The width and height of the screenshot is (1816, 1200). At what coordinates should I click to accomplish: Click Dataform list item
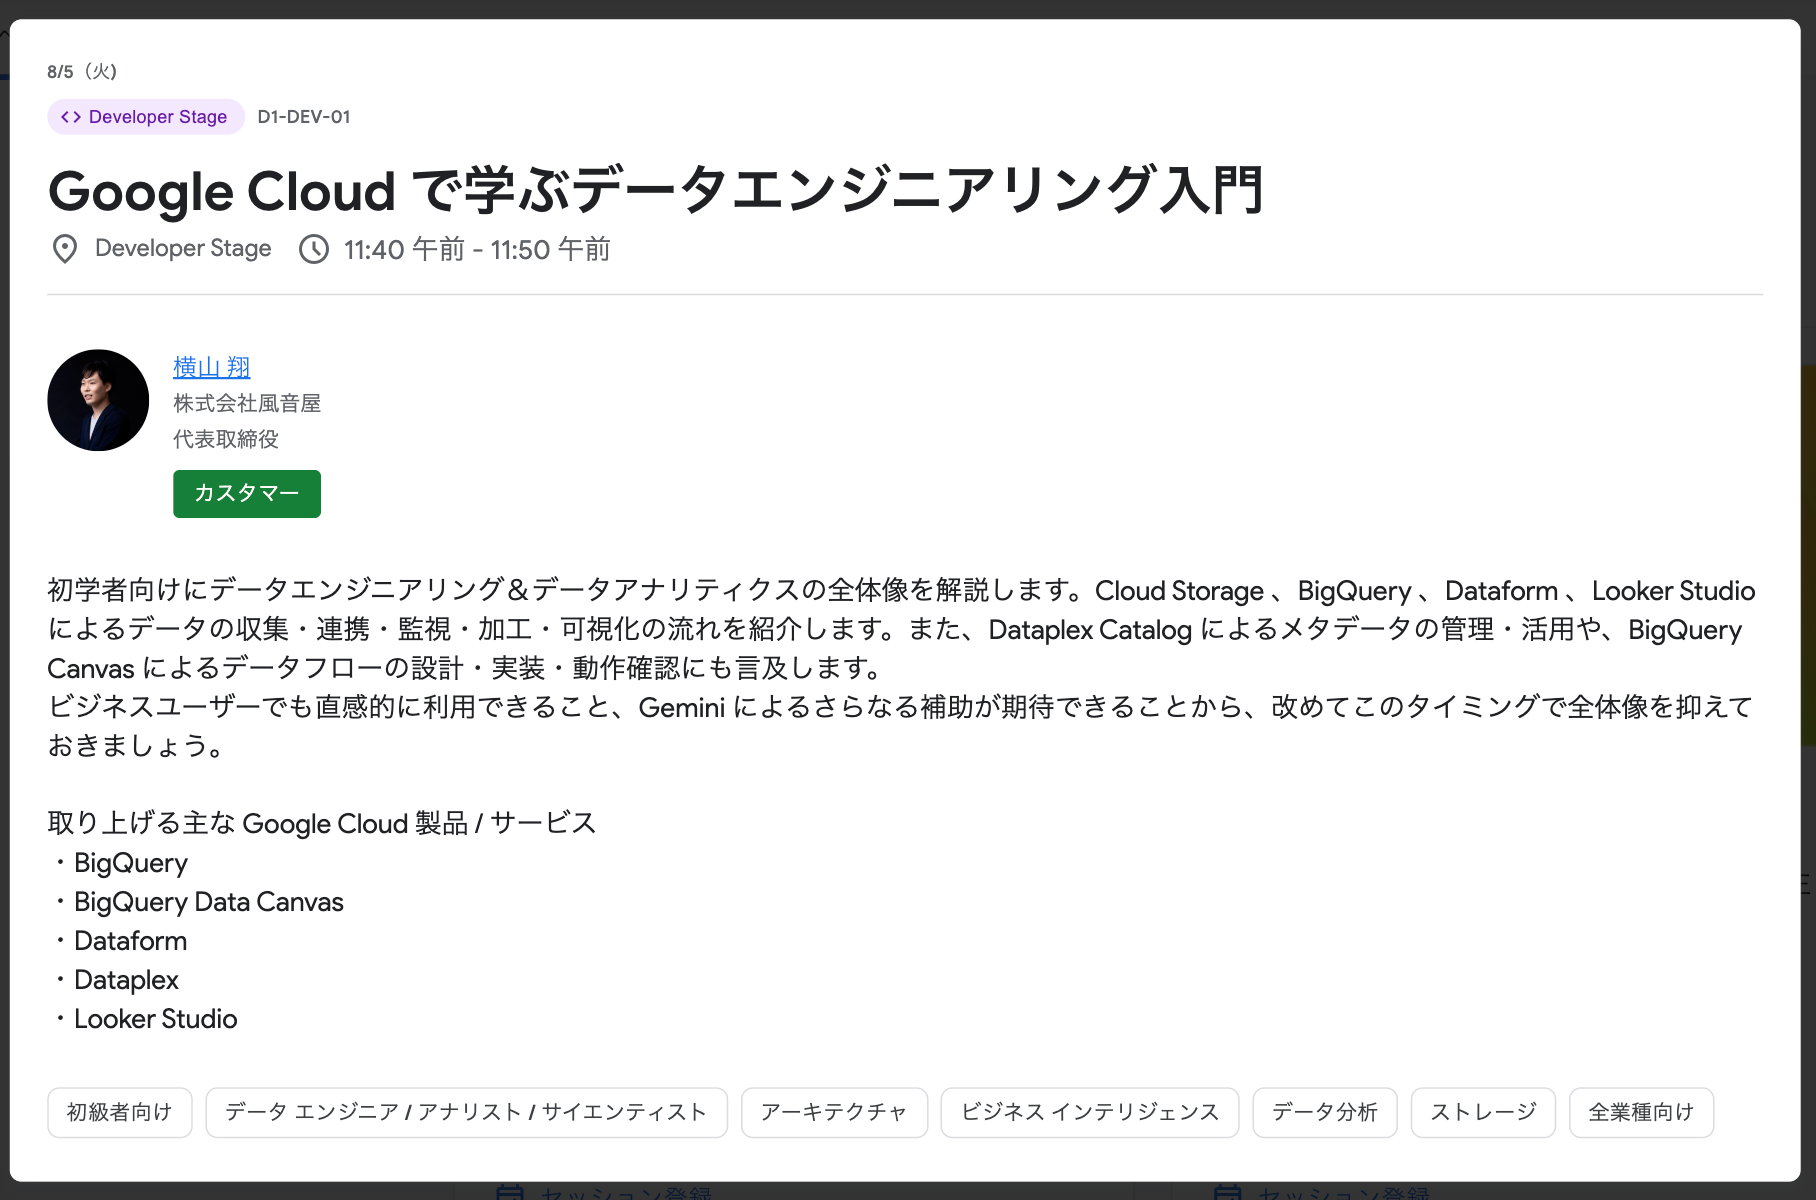(x=131, y=941)
